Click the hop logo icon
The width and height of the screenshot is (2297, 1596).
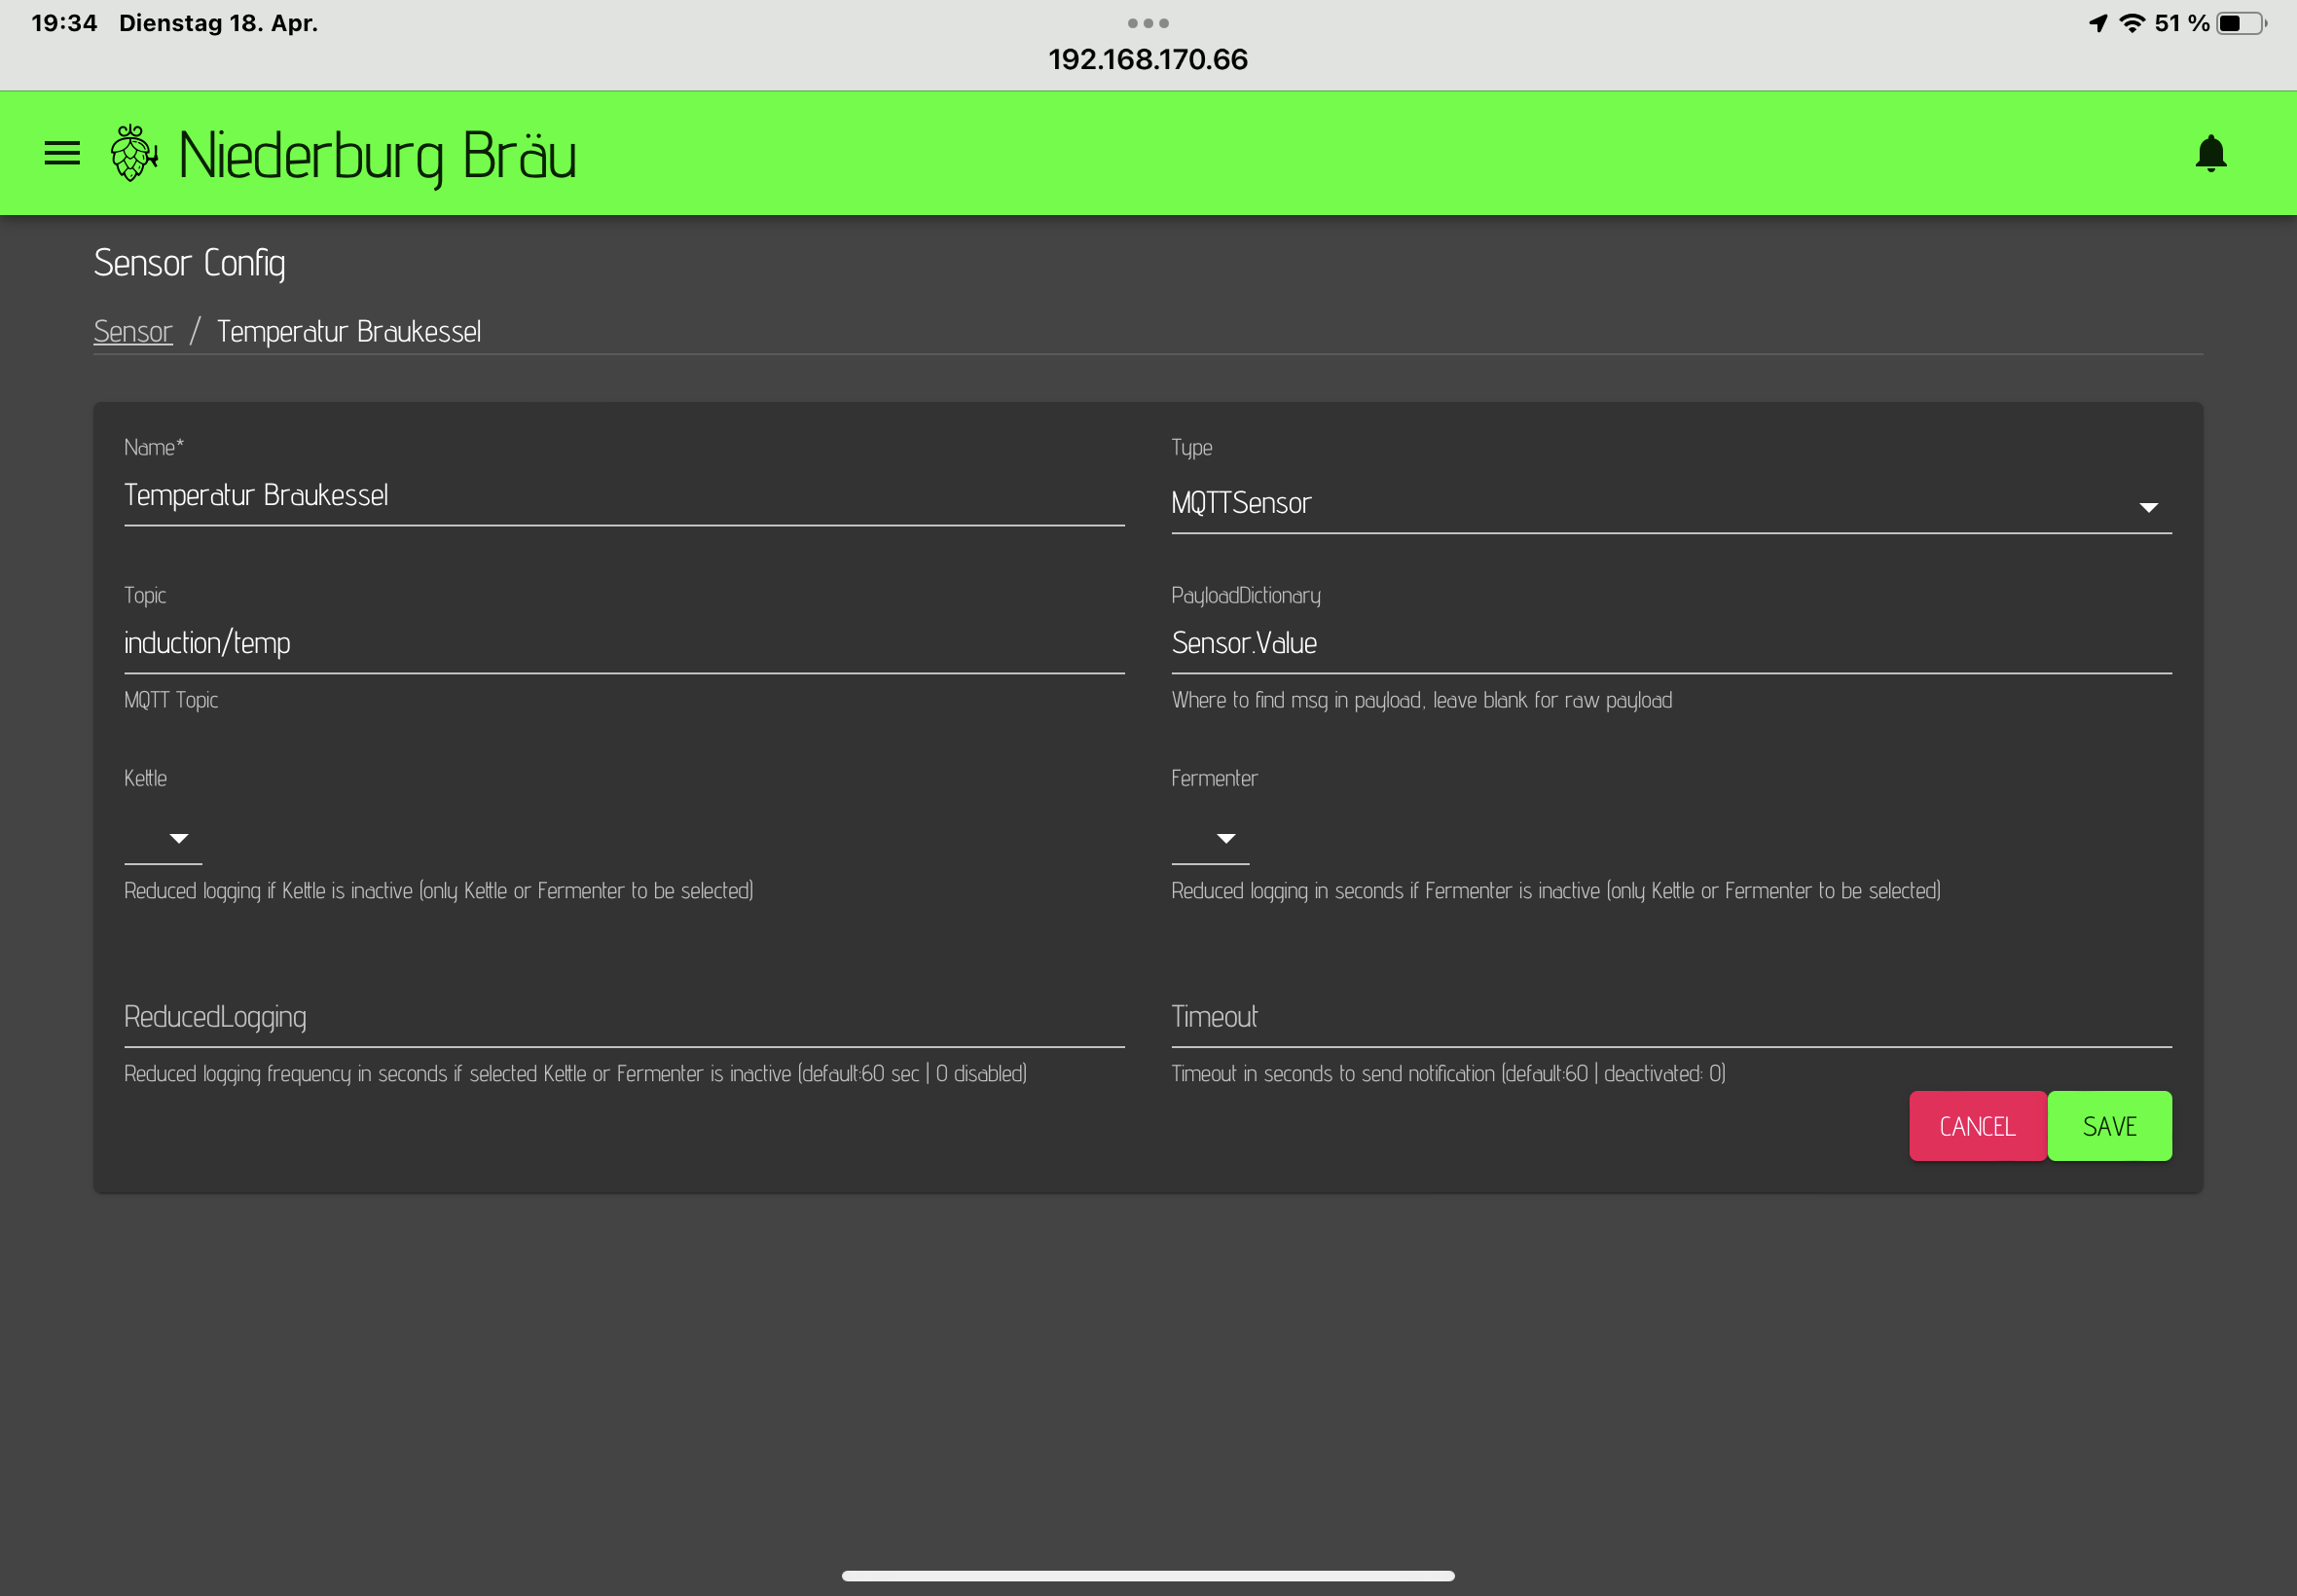pos(132,153)
